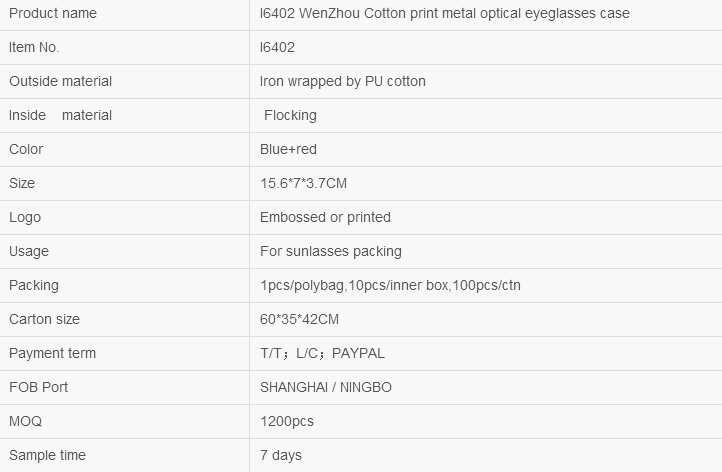Select the T/T; L/C; PAYPAL payment value

[322, 353]
